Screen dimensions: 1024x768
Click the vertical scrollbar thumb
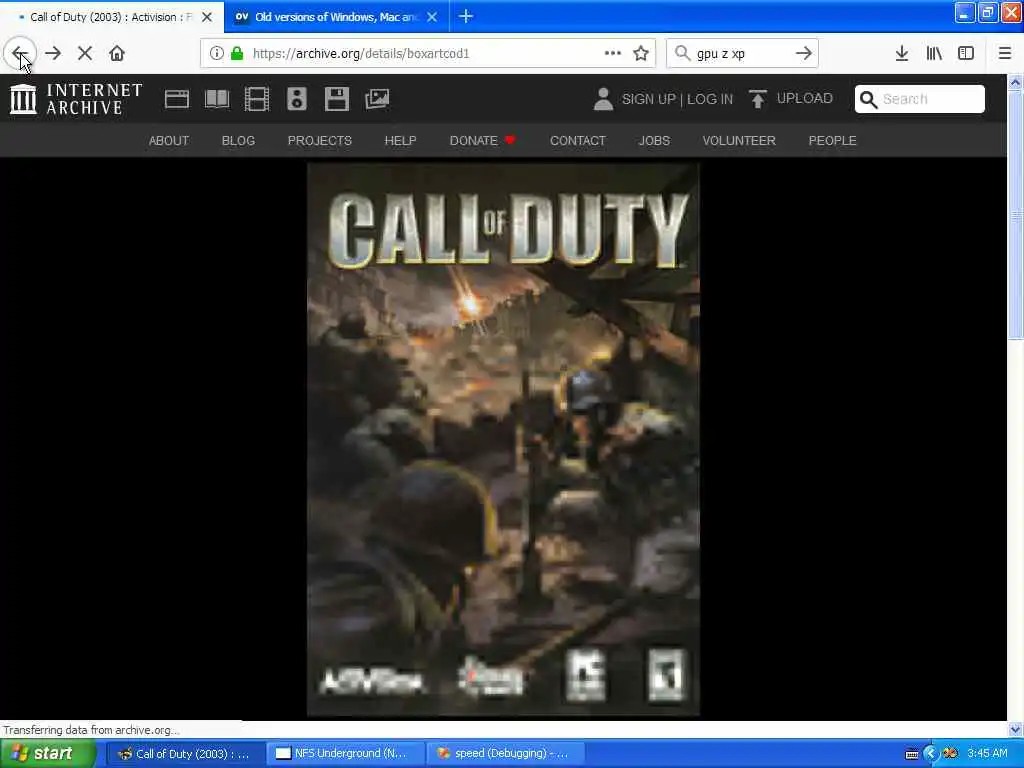click(x=1016, y=215)
